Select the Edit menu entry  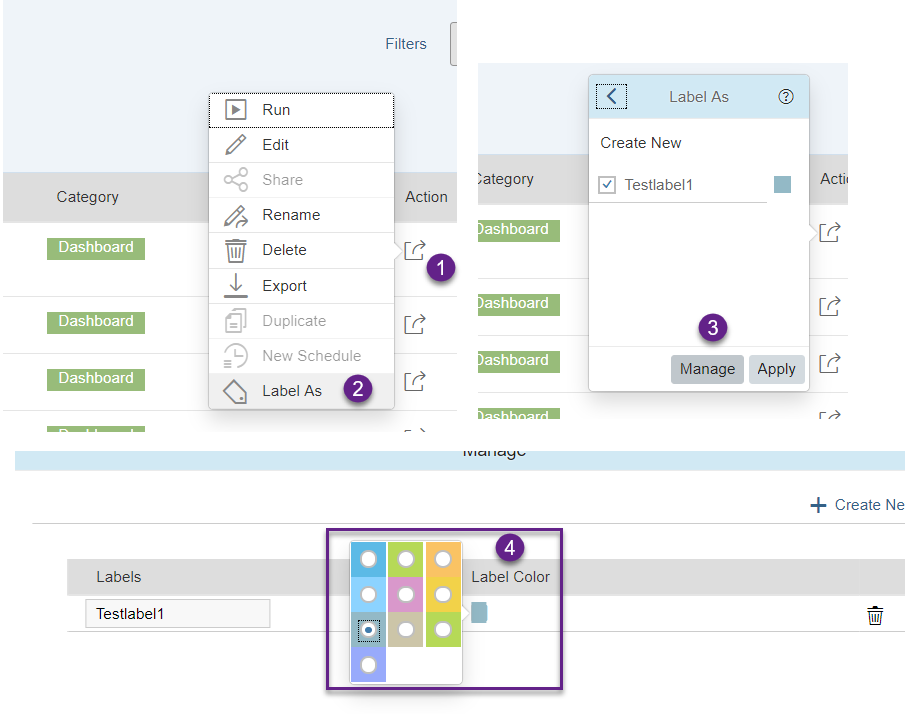tap(301, 145)
